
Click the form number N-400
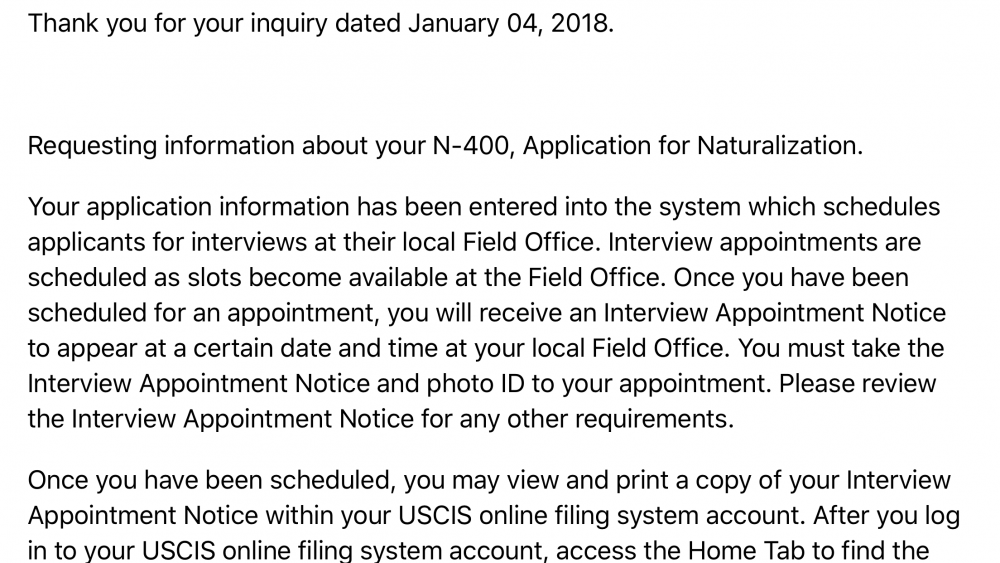[471, 145]
